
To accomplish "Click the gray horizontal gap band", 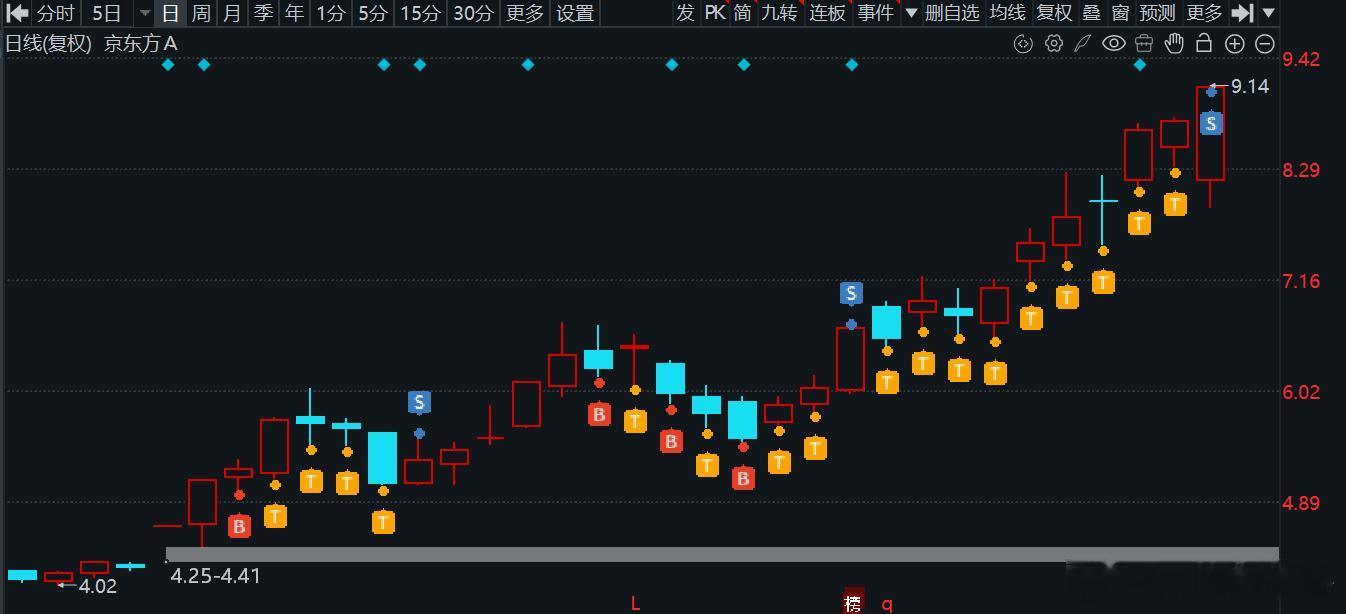I will [x=722, y=554].
